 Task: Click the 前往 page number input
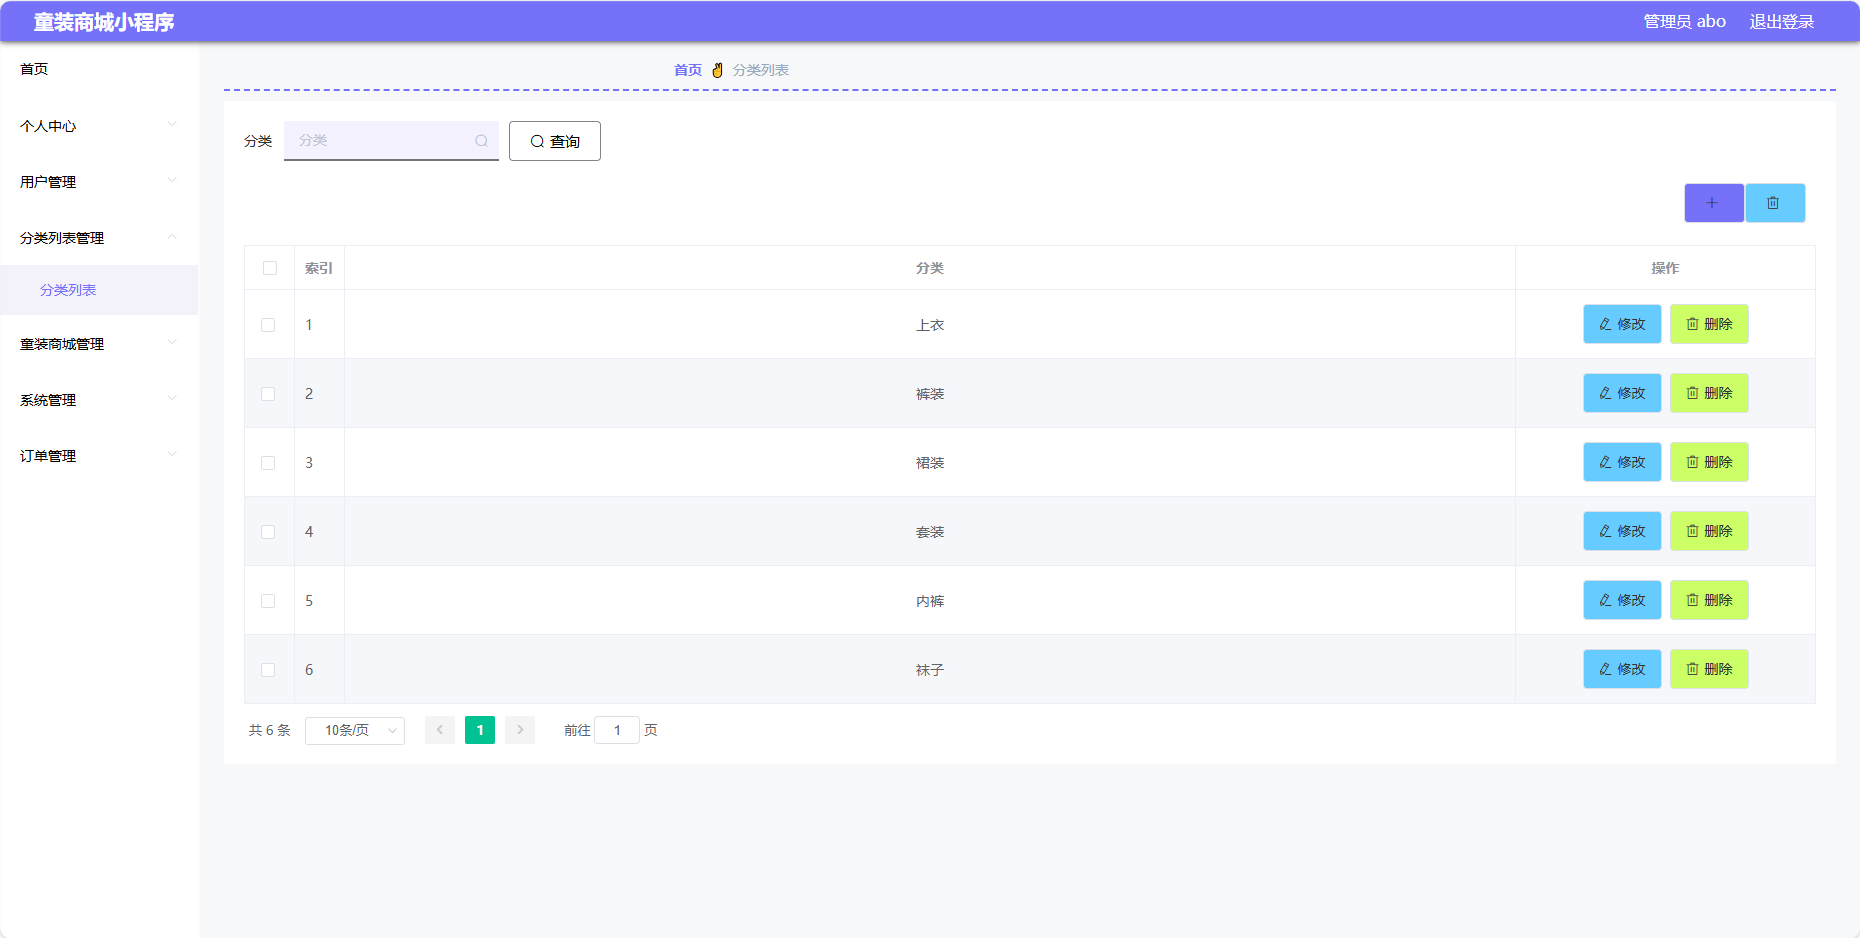(617, 730)
